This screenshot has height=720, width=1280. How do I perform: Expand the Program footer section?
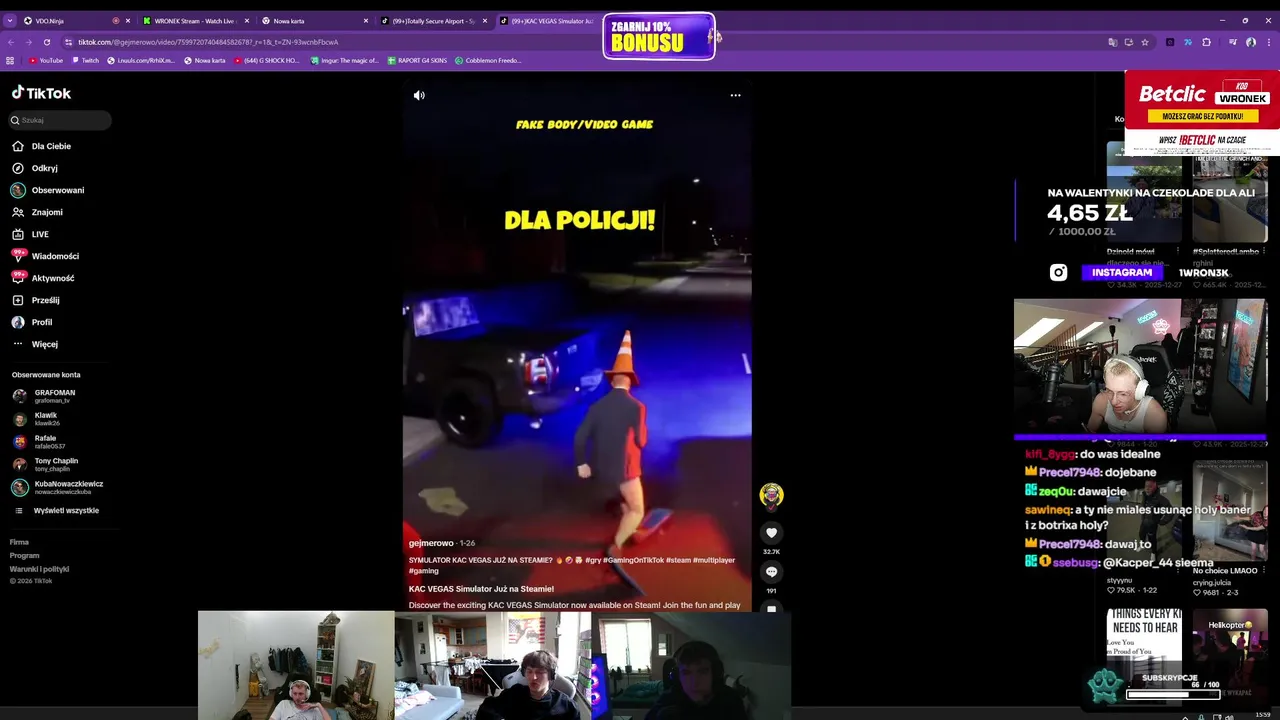(24, 555)
